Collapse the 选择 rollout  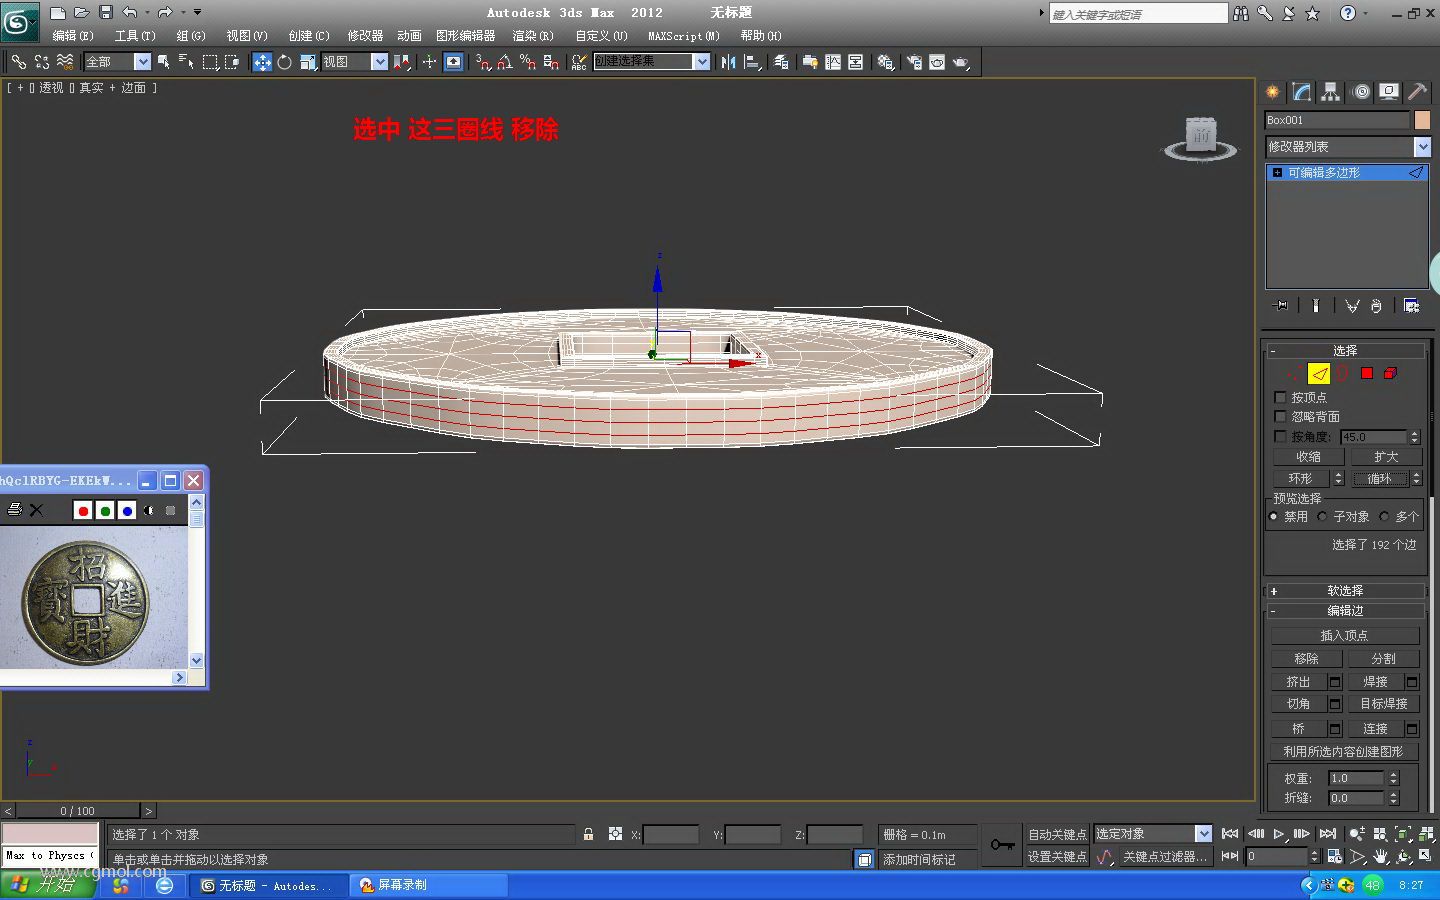tap(1344, 350)
